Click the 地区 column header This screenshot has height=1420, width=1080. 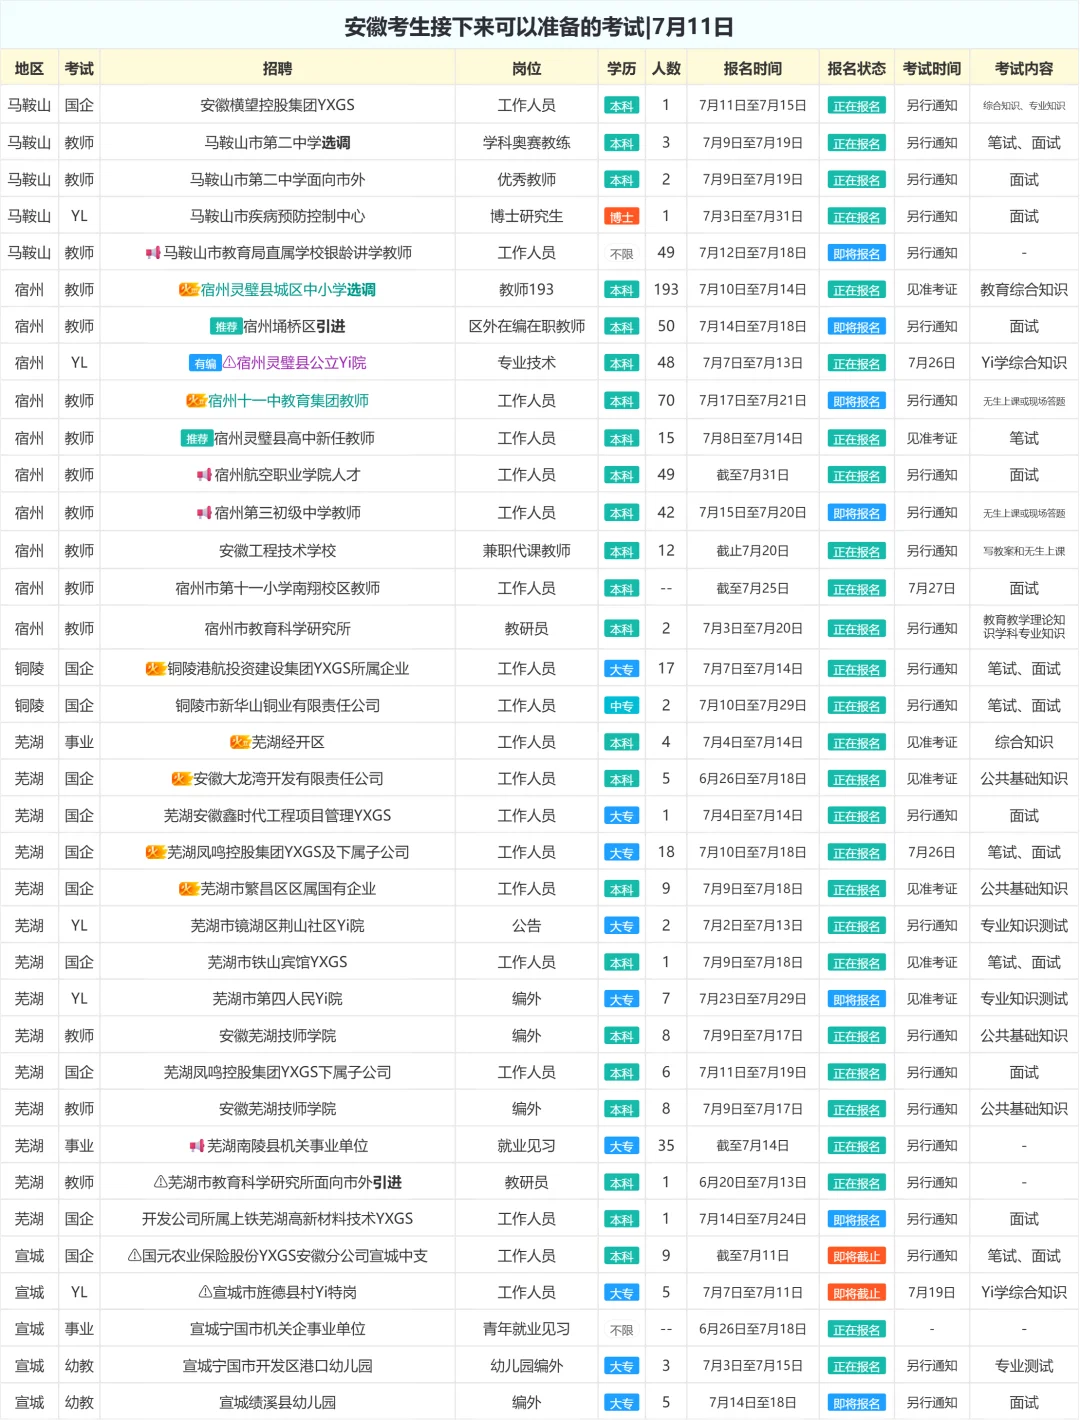(29, 69)
